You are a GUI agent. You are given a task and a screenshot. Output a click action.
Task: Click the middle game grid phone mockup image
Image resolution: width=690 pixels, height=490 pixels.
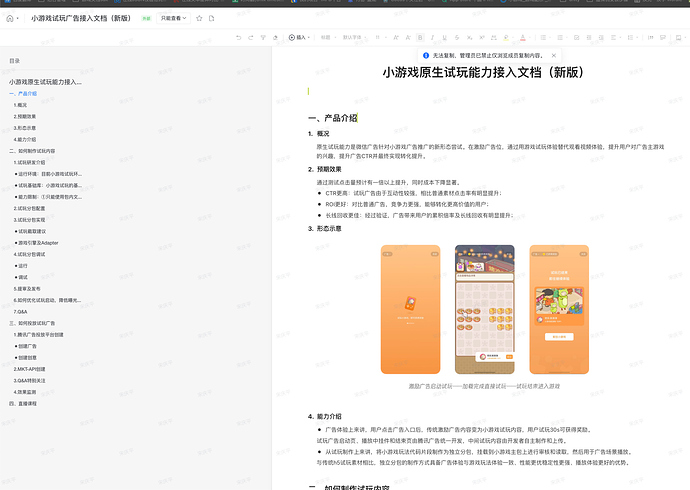click(x=484, y=309)
